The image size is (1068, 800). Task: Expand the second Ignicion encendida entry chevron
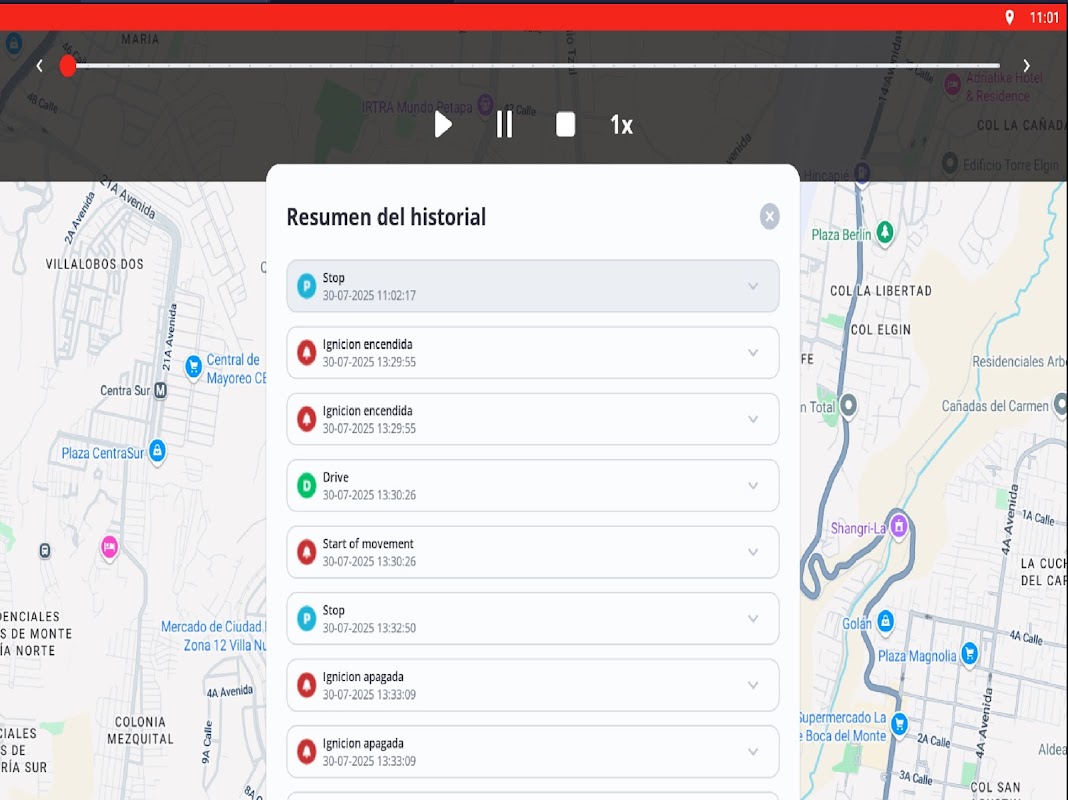753,419
